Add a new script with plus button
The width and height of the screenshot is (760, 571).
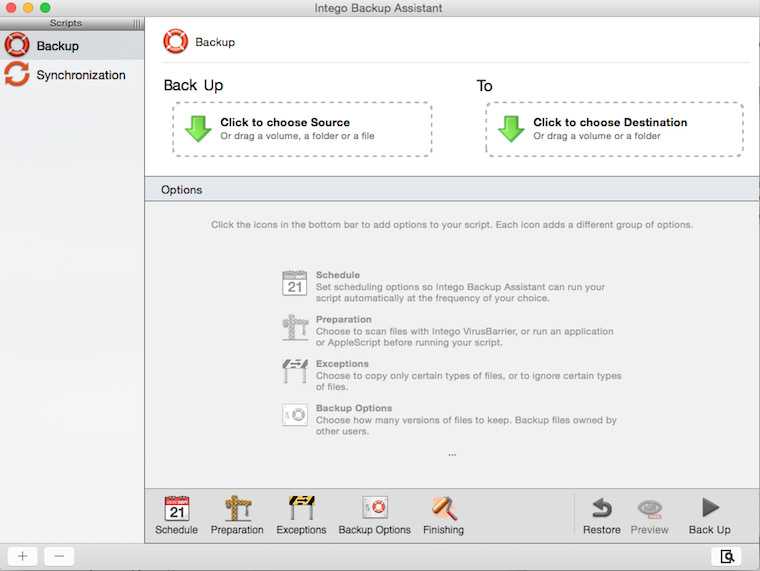pyautogui.click(x=22, y=556)
